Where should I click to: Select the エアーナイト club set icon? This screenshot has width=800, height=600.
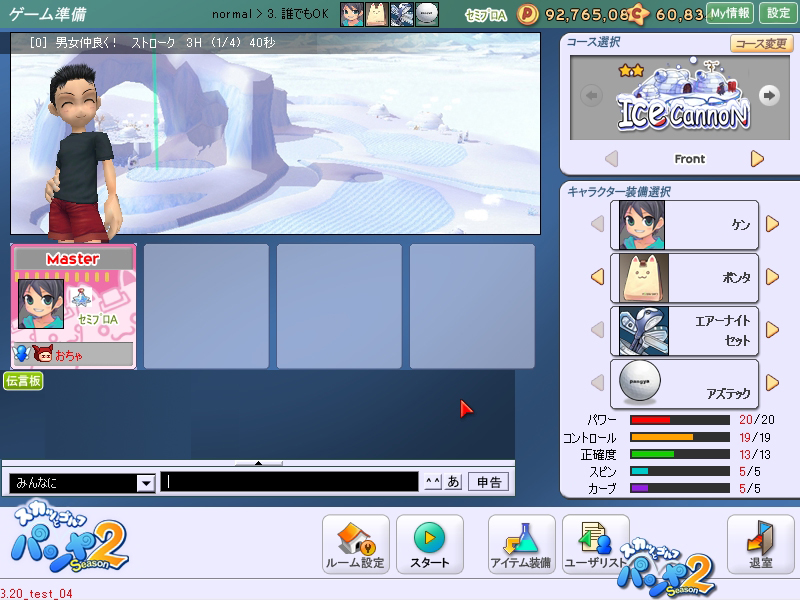[x=641, y=331]
